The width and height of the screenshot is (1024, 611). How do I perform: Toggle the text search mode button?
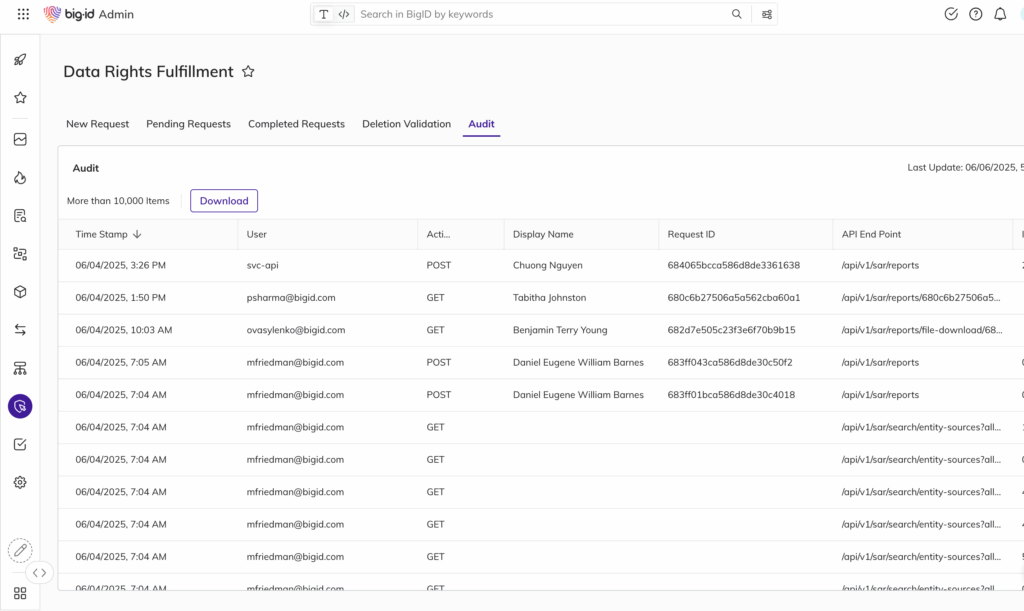[324, 15]
